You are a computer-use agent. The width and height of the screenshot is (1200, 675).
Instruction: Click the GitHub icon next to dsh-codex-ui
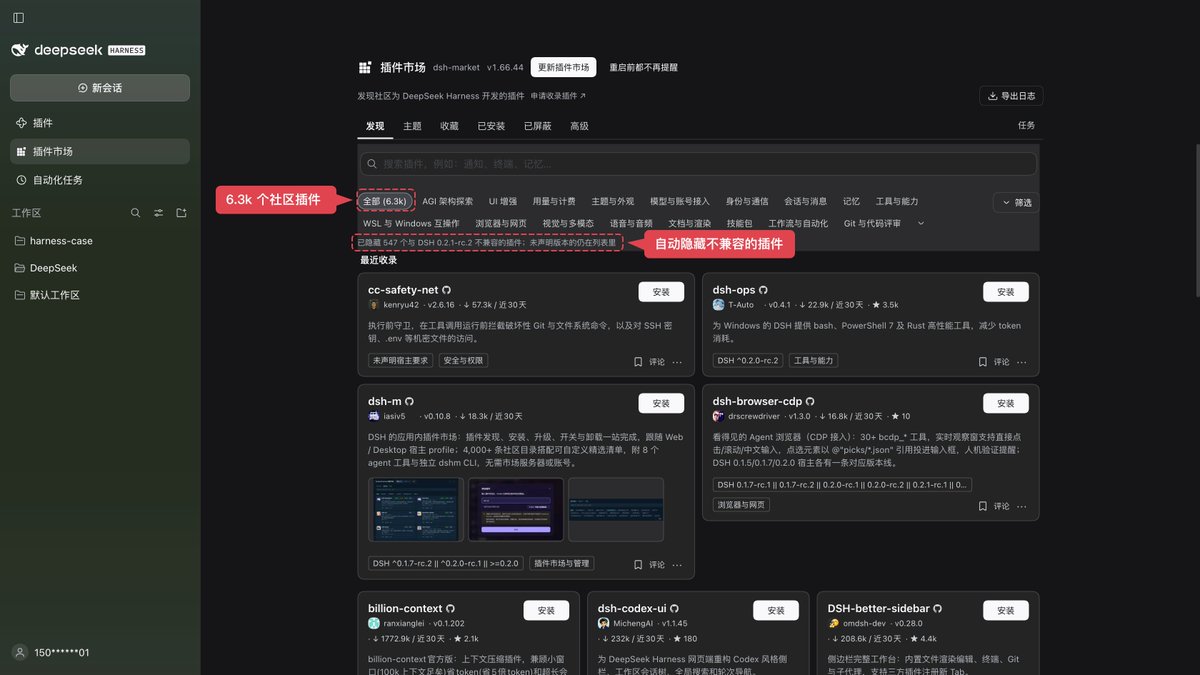click(674, 608)
